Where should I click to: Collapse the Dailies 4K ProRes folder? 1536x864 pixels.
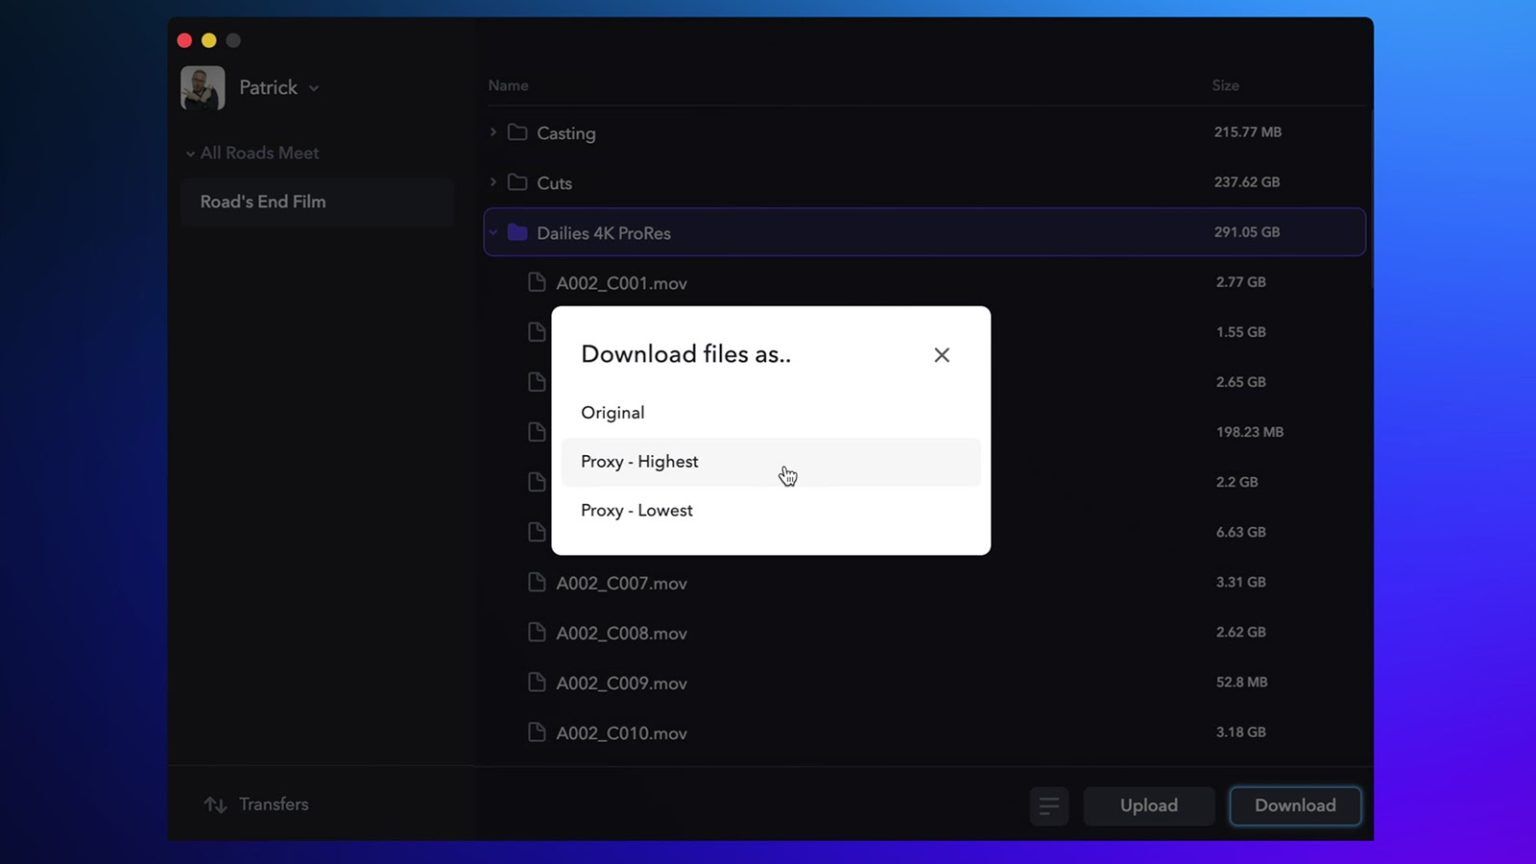click(493, 232)
